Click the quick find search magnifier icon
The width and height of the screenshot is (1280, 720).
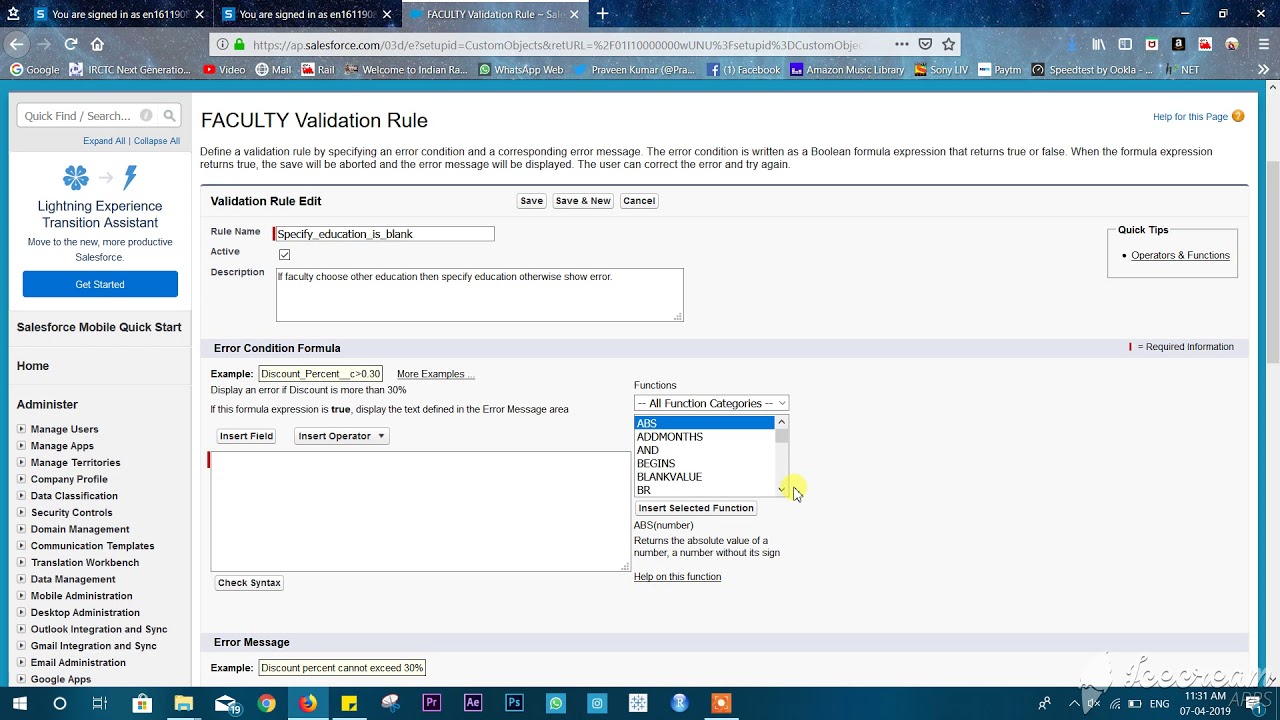coord(169,116)
